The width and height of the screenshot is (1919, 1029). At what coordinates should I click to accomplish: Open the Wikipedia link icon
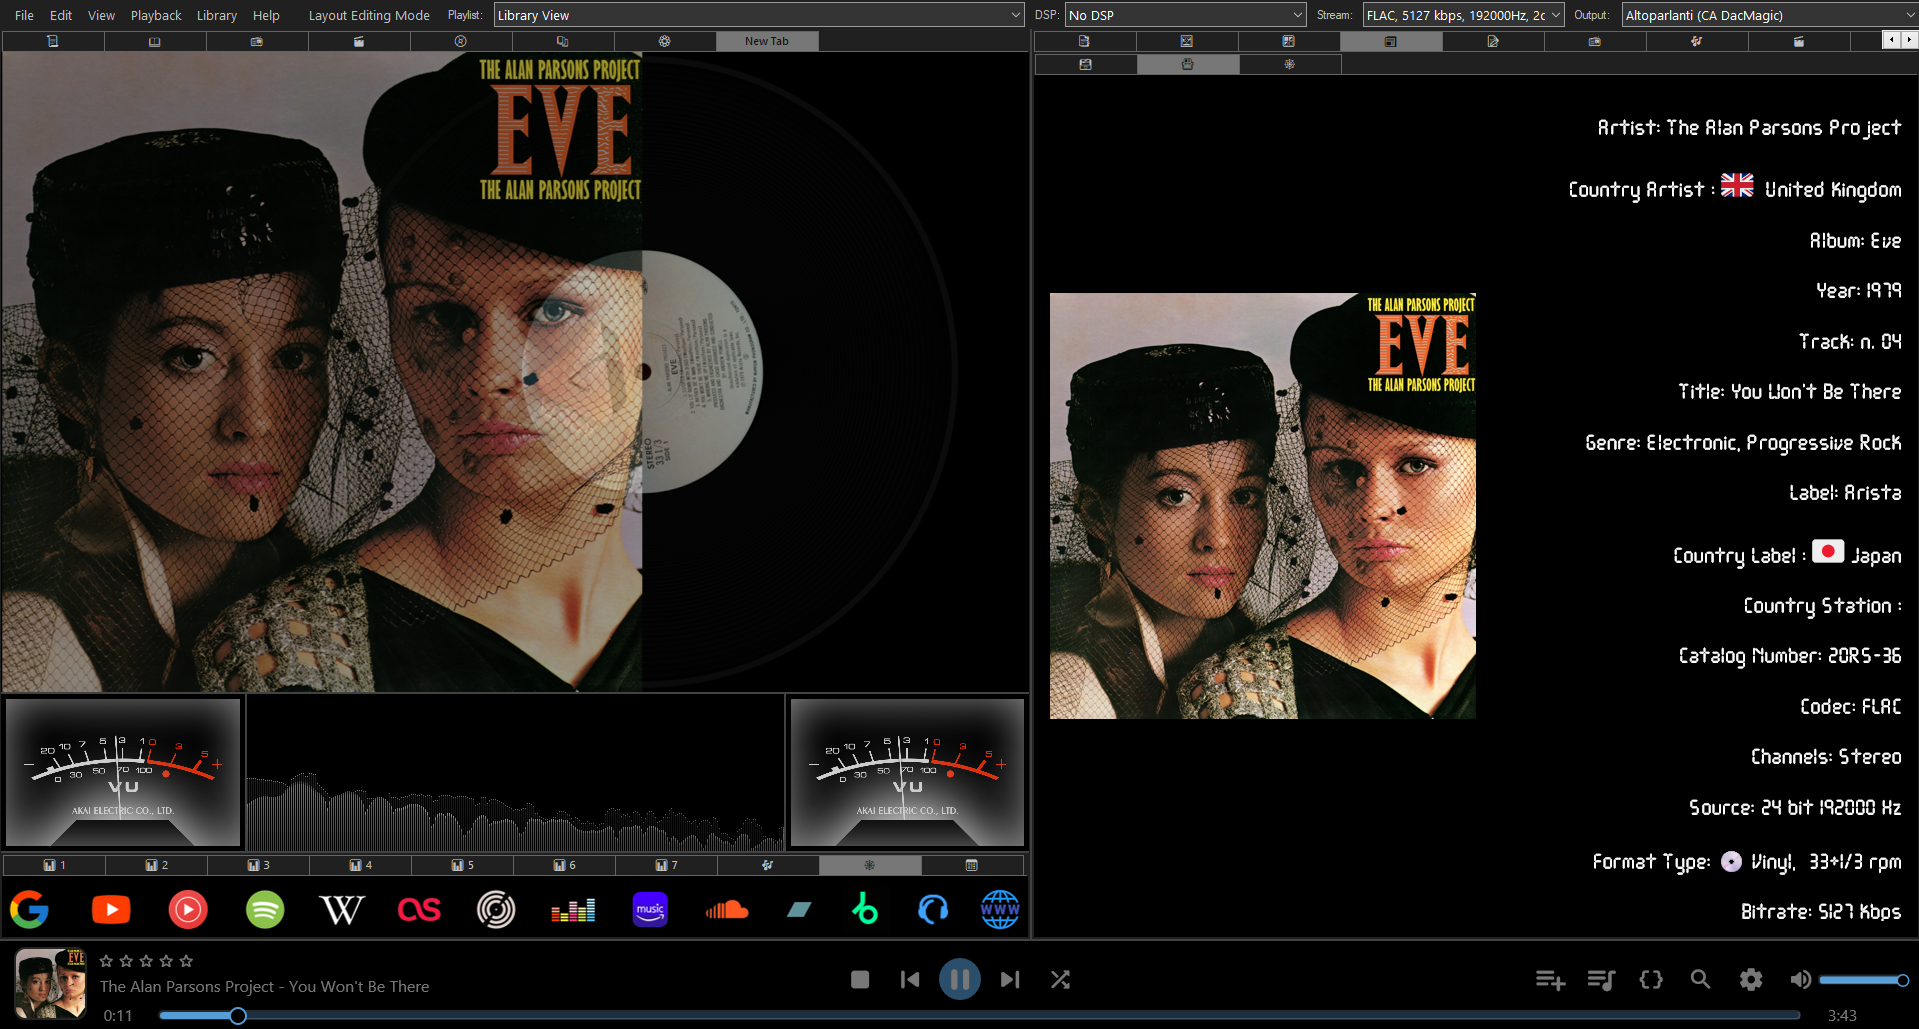click(x=341, y=909)
